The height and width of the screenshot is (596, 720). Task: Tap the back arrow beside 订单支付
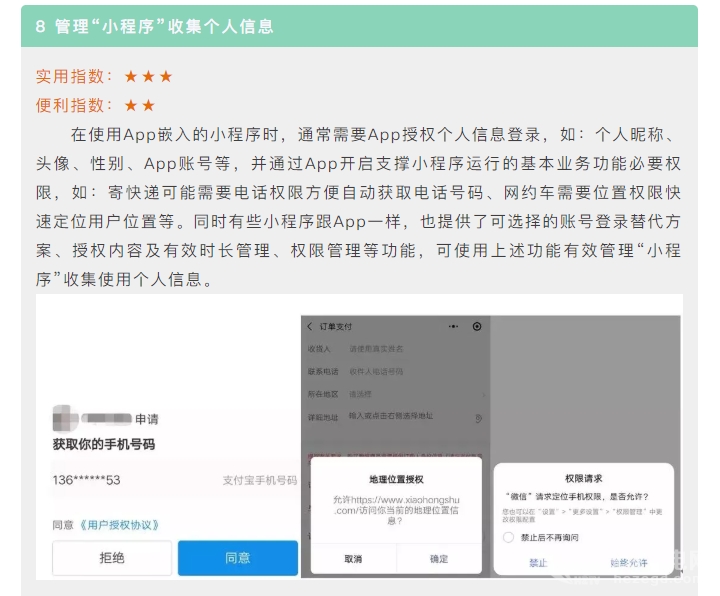pyautogui.click(x=309, y=327)
